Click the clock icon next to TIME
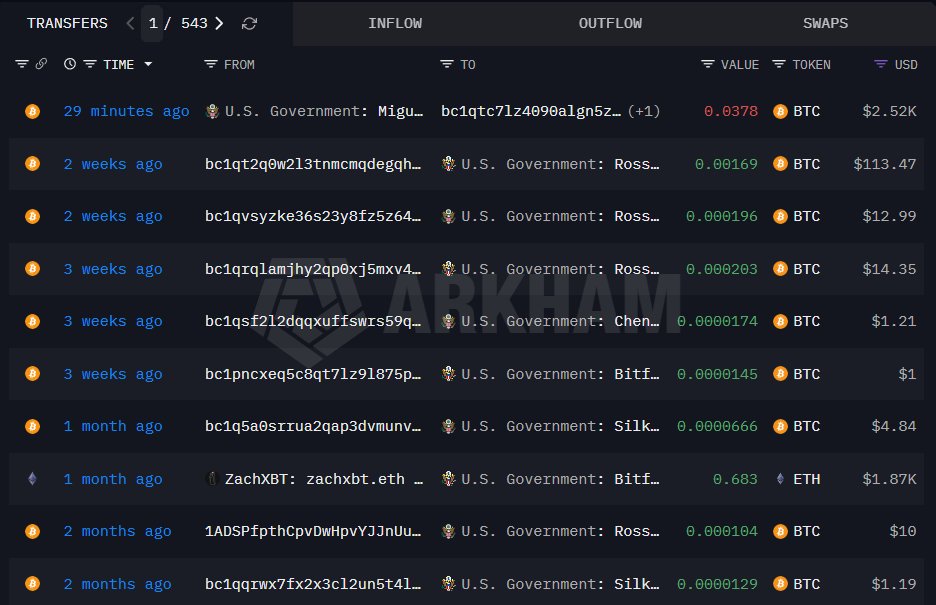Viewport: 936px width, 605px height. pyautogui.click(x=70, y=64)
